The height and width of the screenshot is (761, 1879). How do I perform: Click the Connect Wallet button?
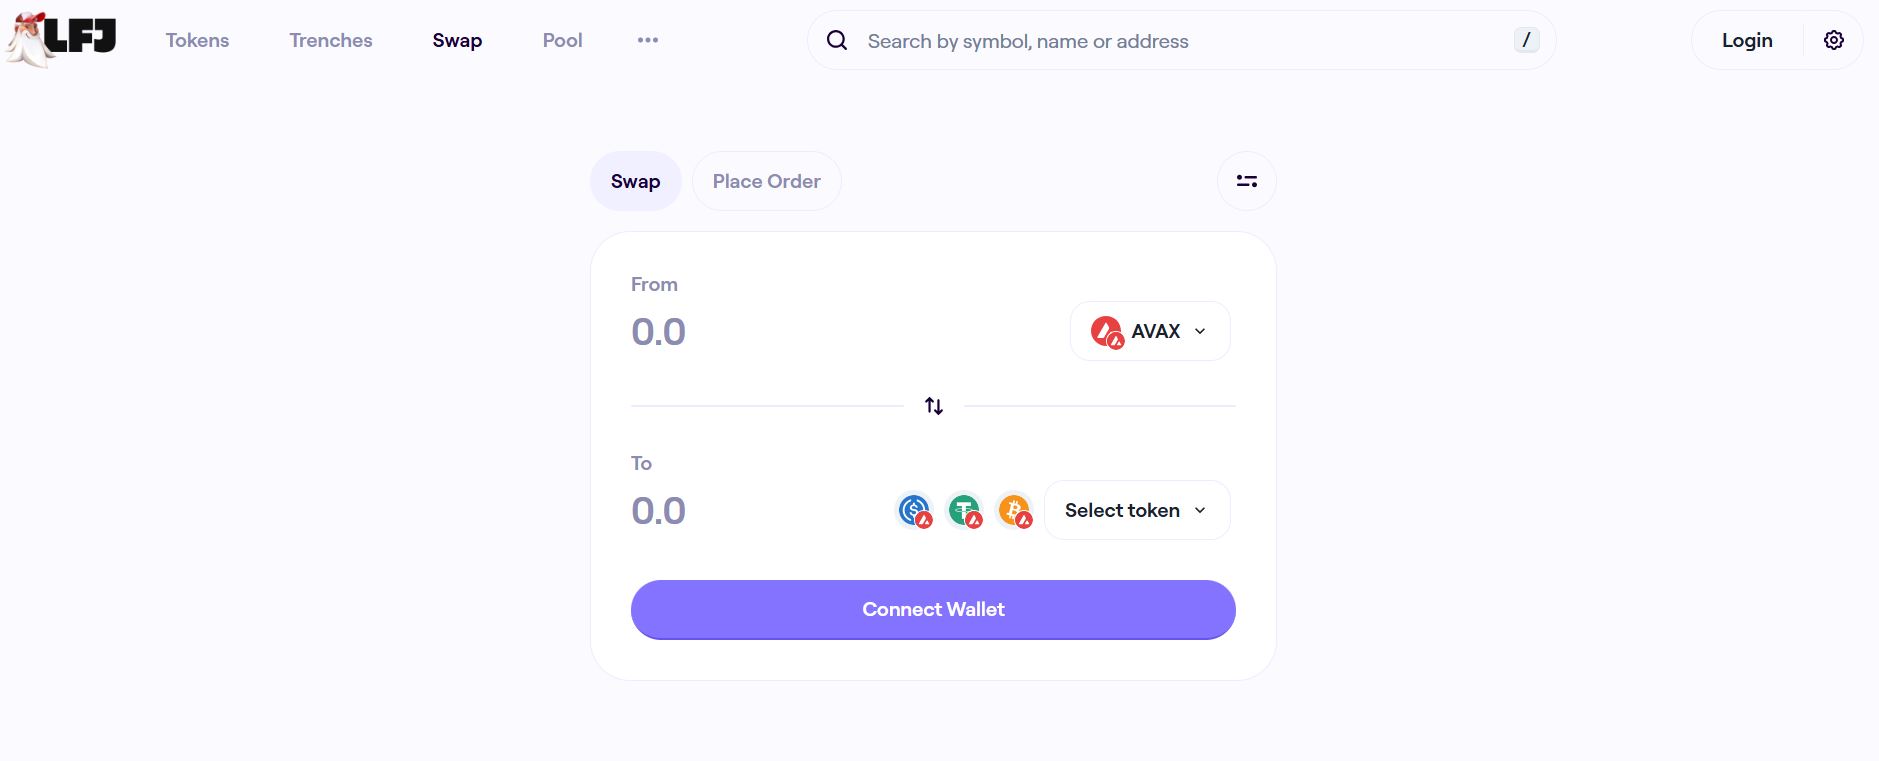click(933, 609)
